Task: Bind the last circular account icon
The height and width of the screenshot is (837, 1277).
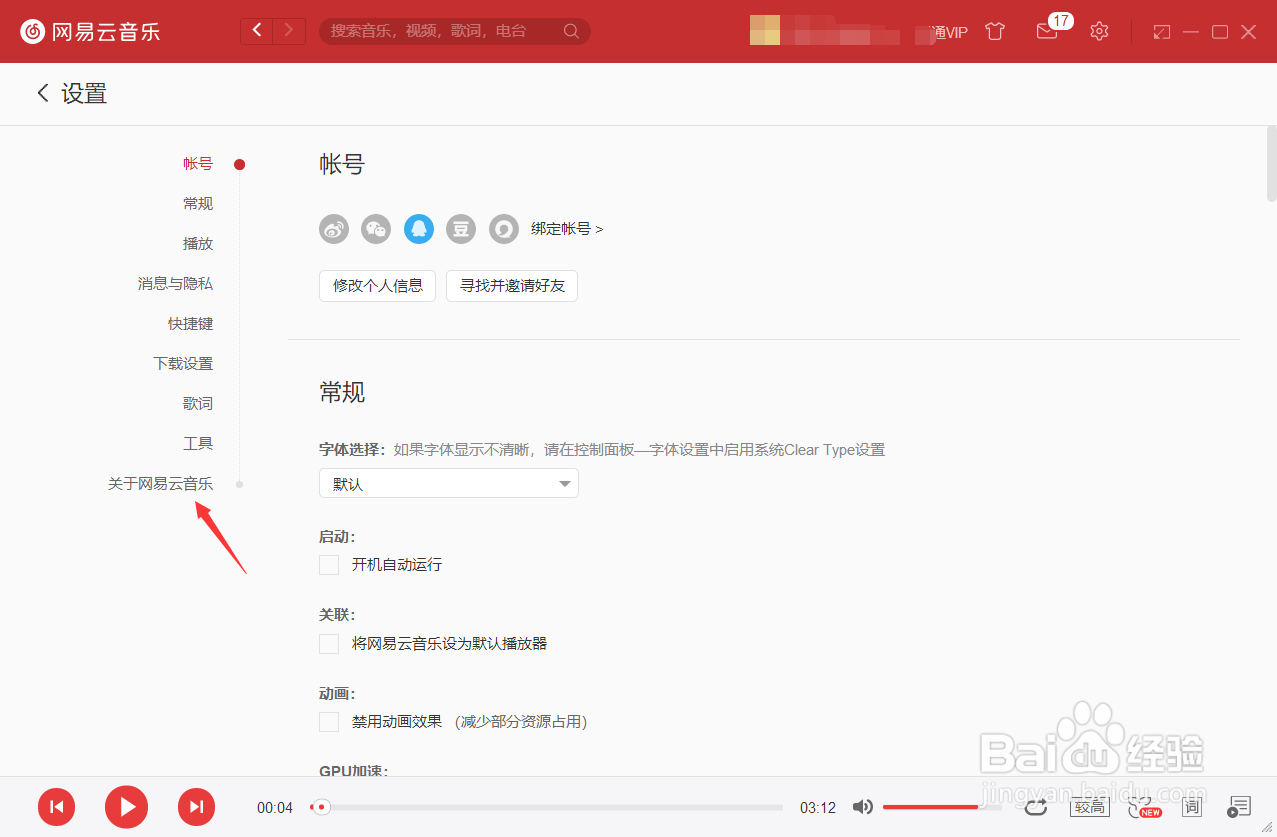Action: [x=504, y=229]
